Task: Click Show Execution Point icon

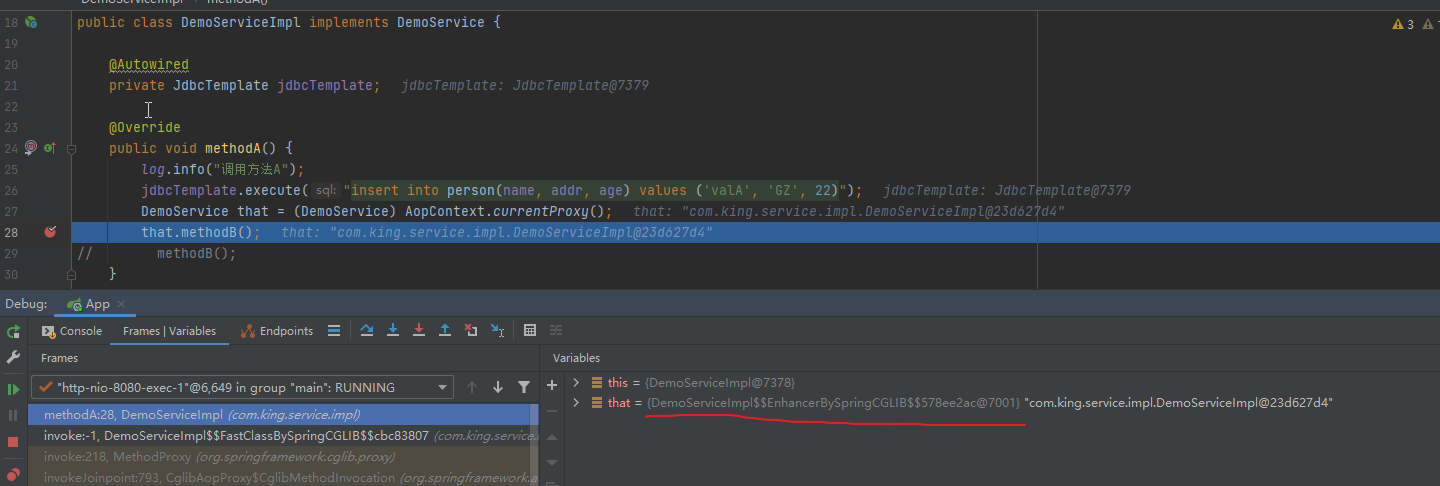Action: [334, 331]
